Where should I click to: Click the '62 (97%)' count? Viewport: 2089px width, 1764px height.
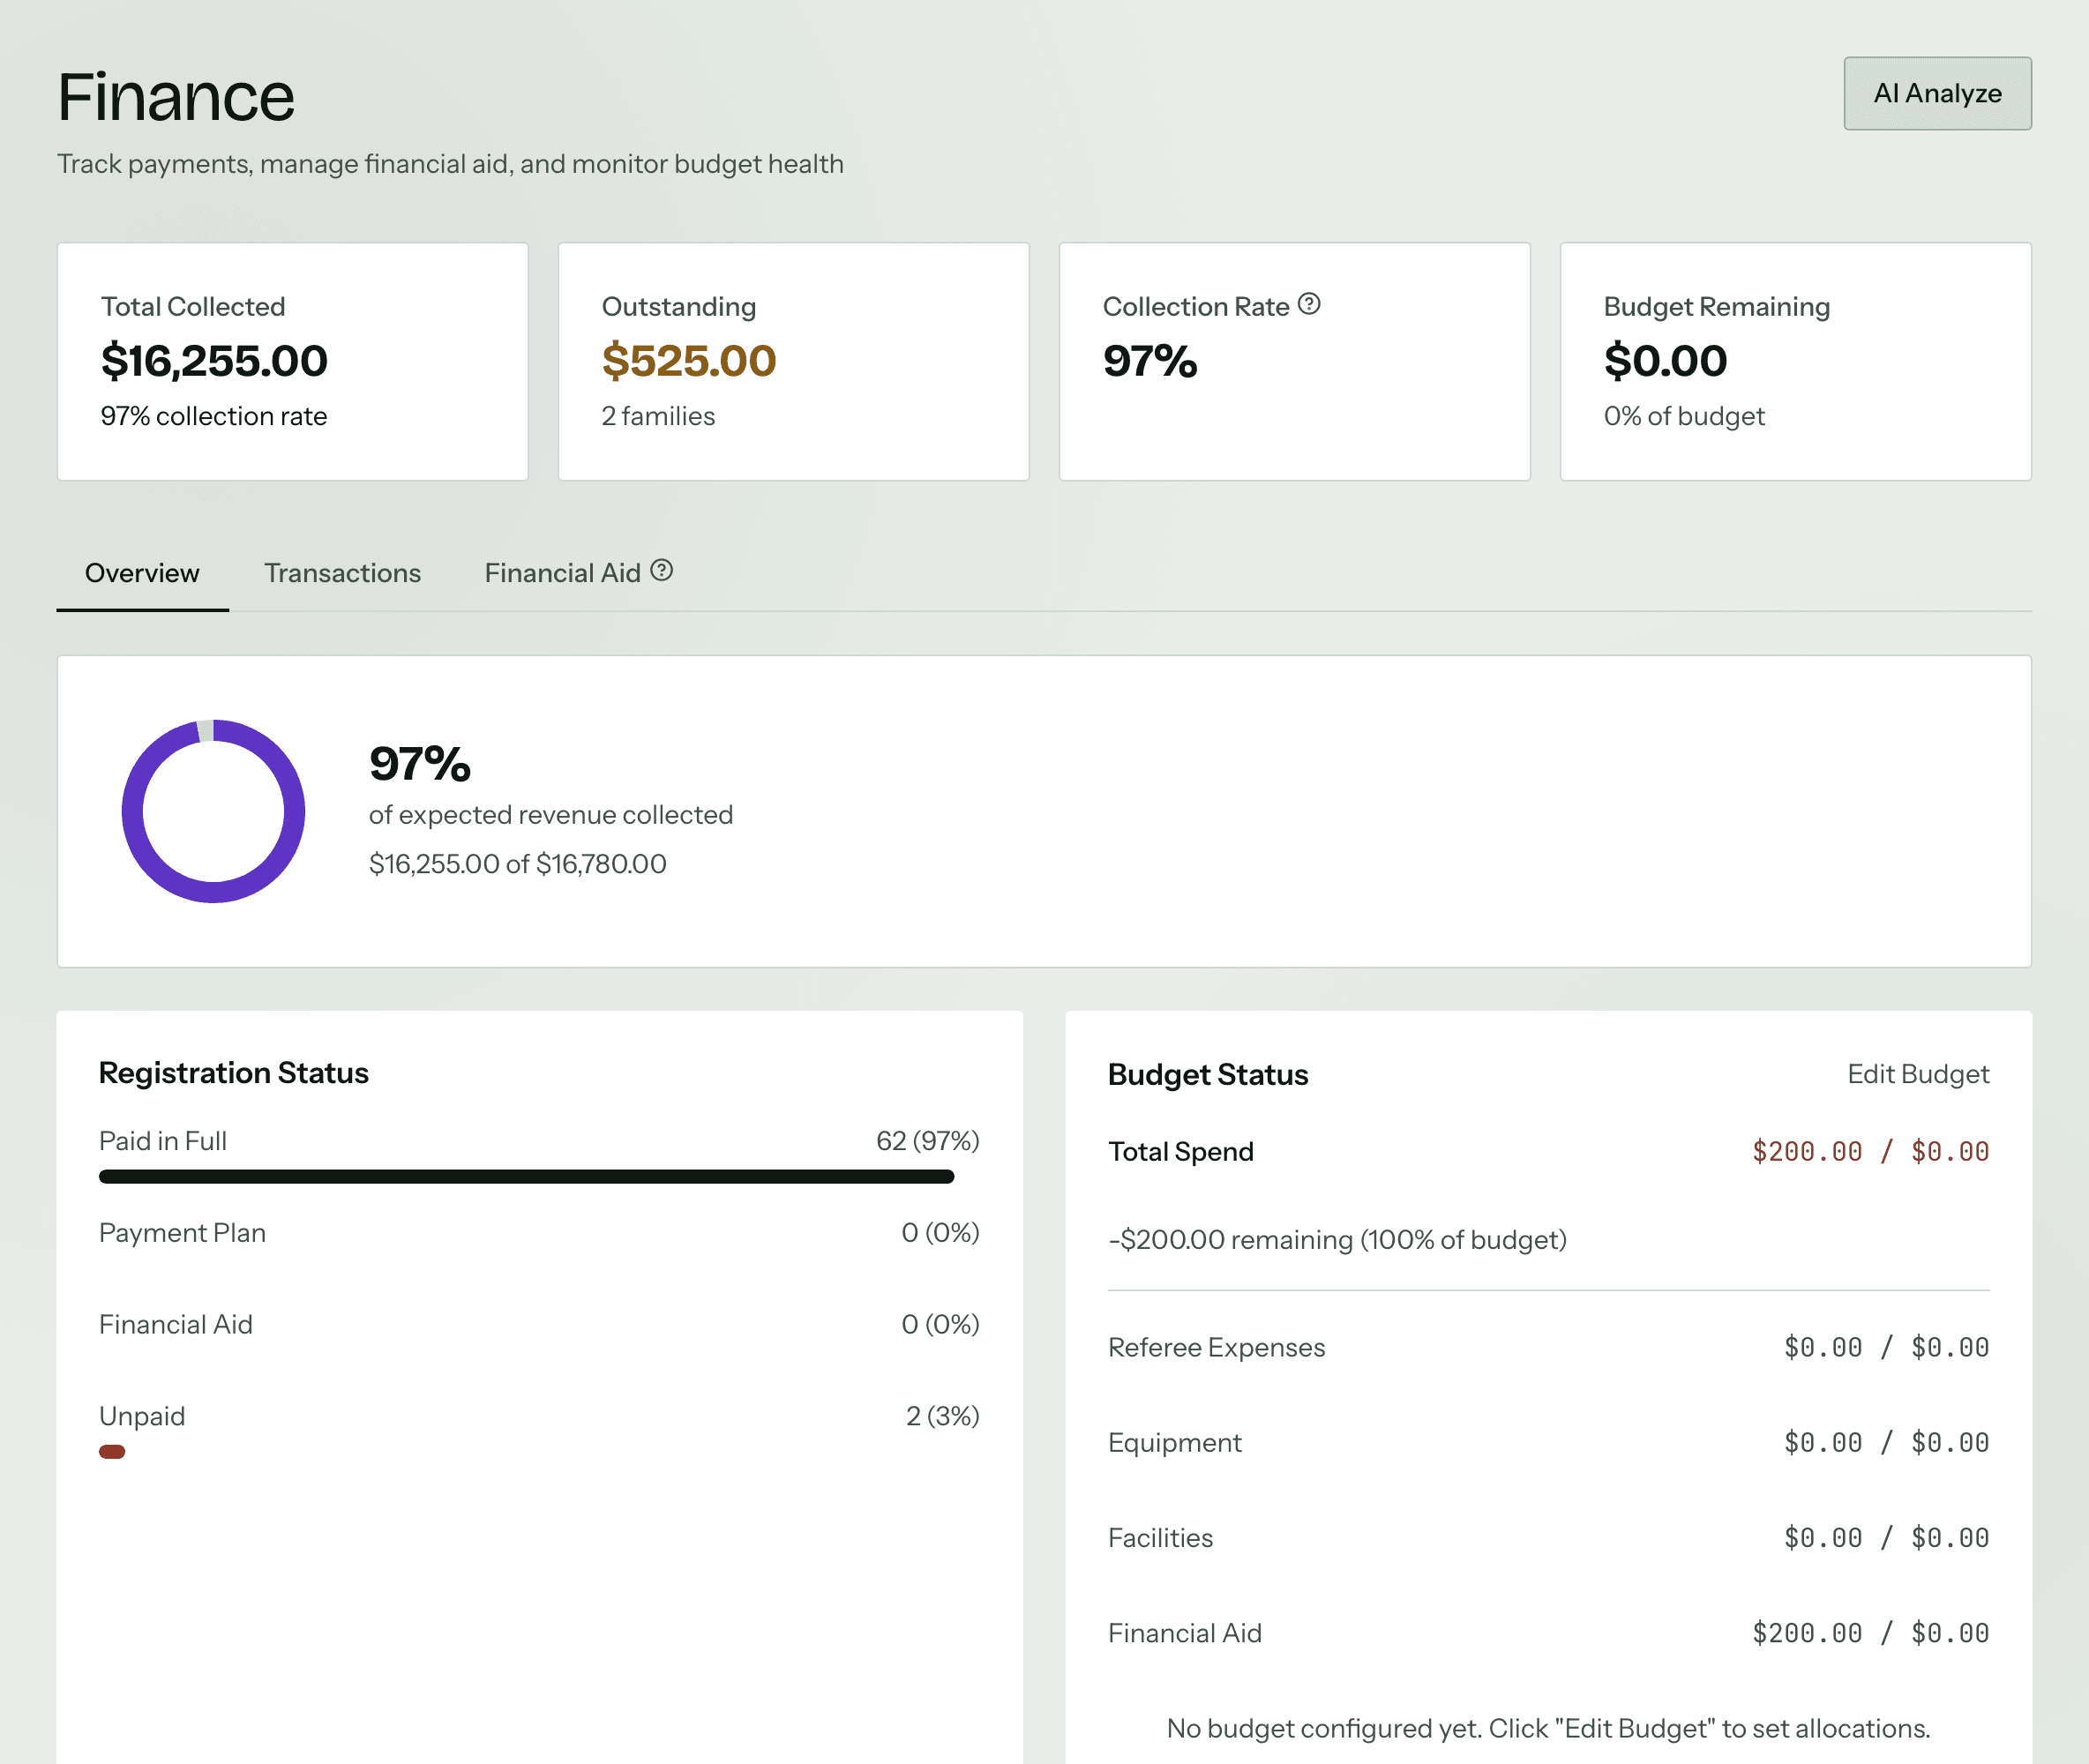click(928, 1141)
